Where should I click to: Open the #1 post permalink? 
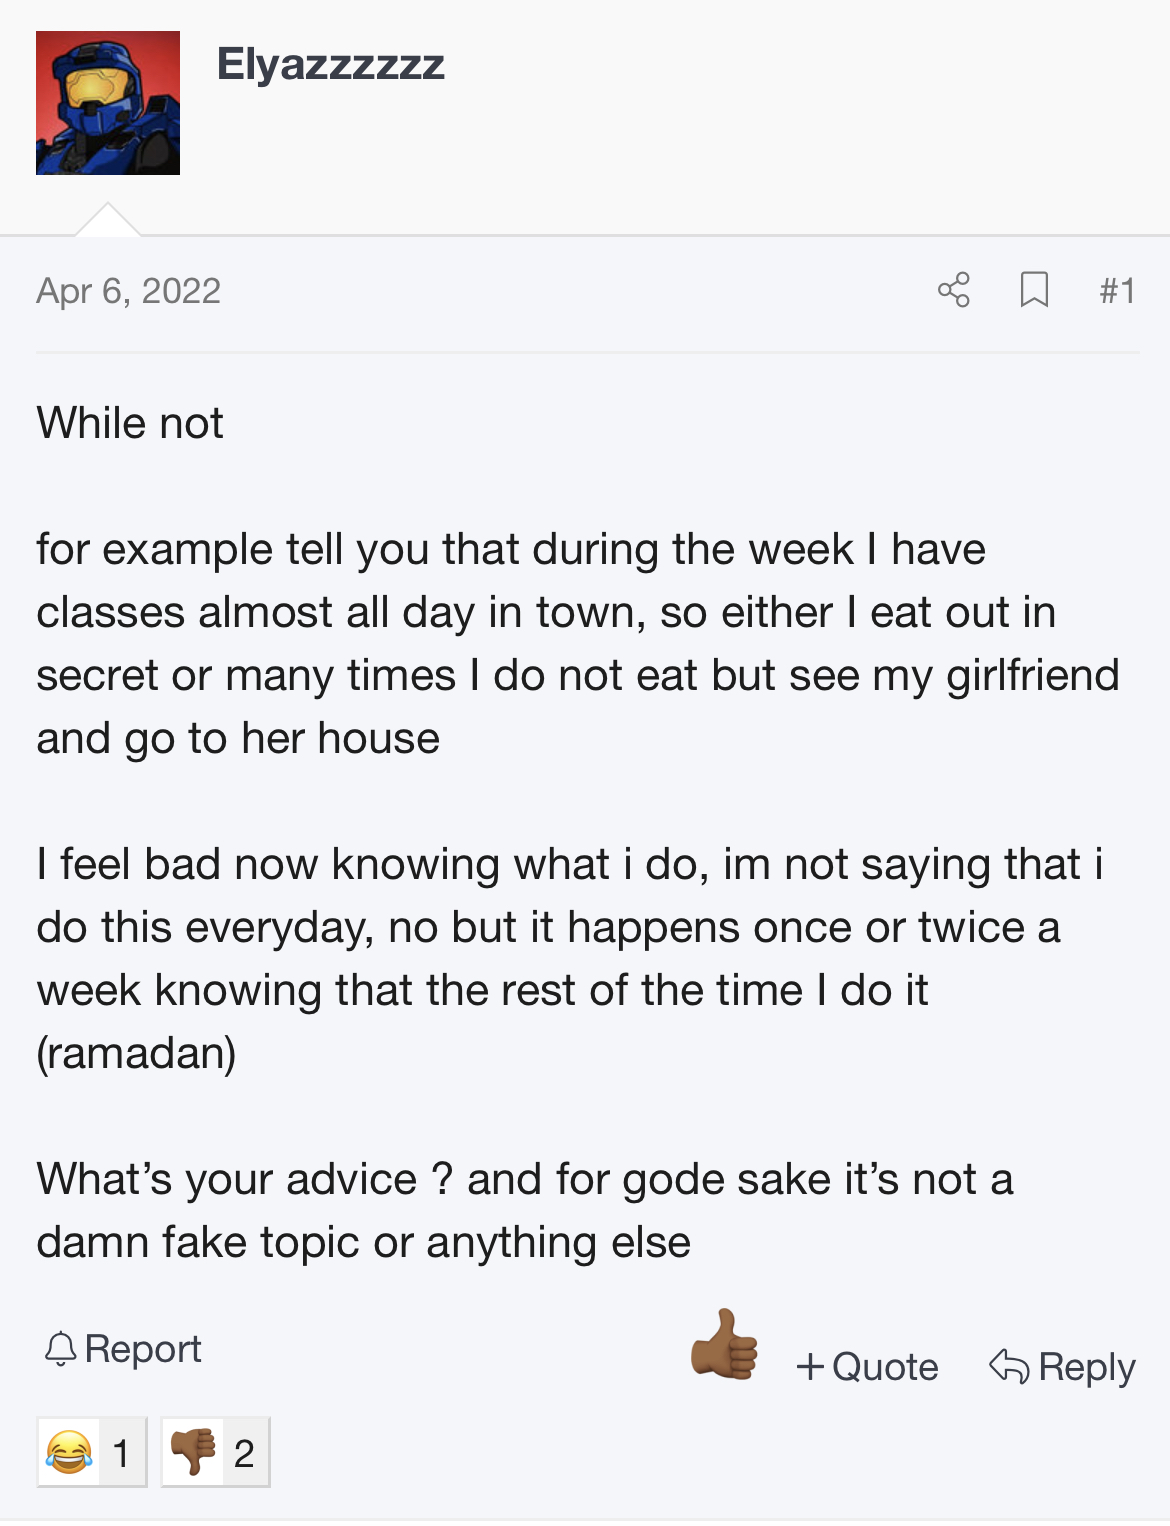pos(1117,291)
